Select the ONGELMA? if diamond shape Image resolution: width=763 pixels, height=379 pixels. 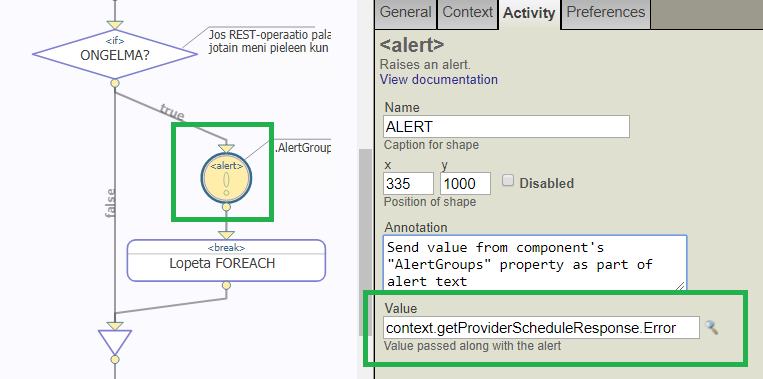coord(115,54)
